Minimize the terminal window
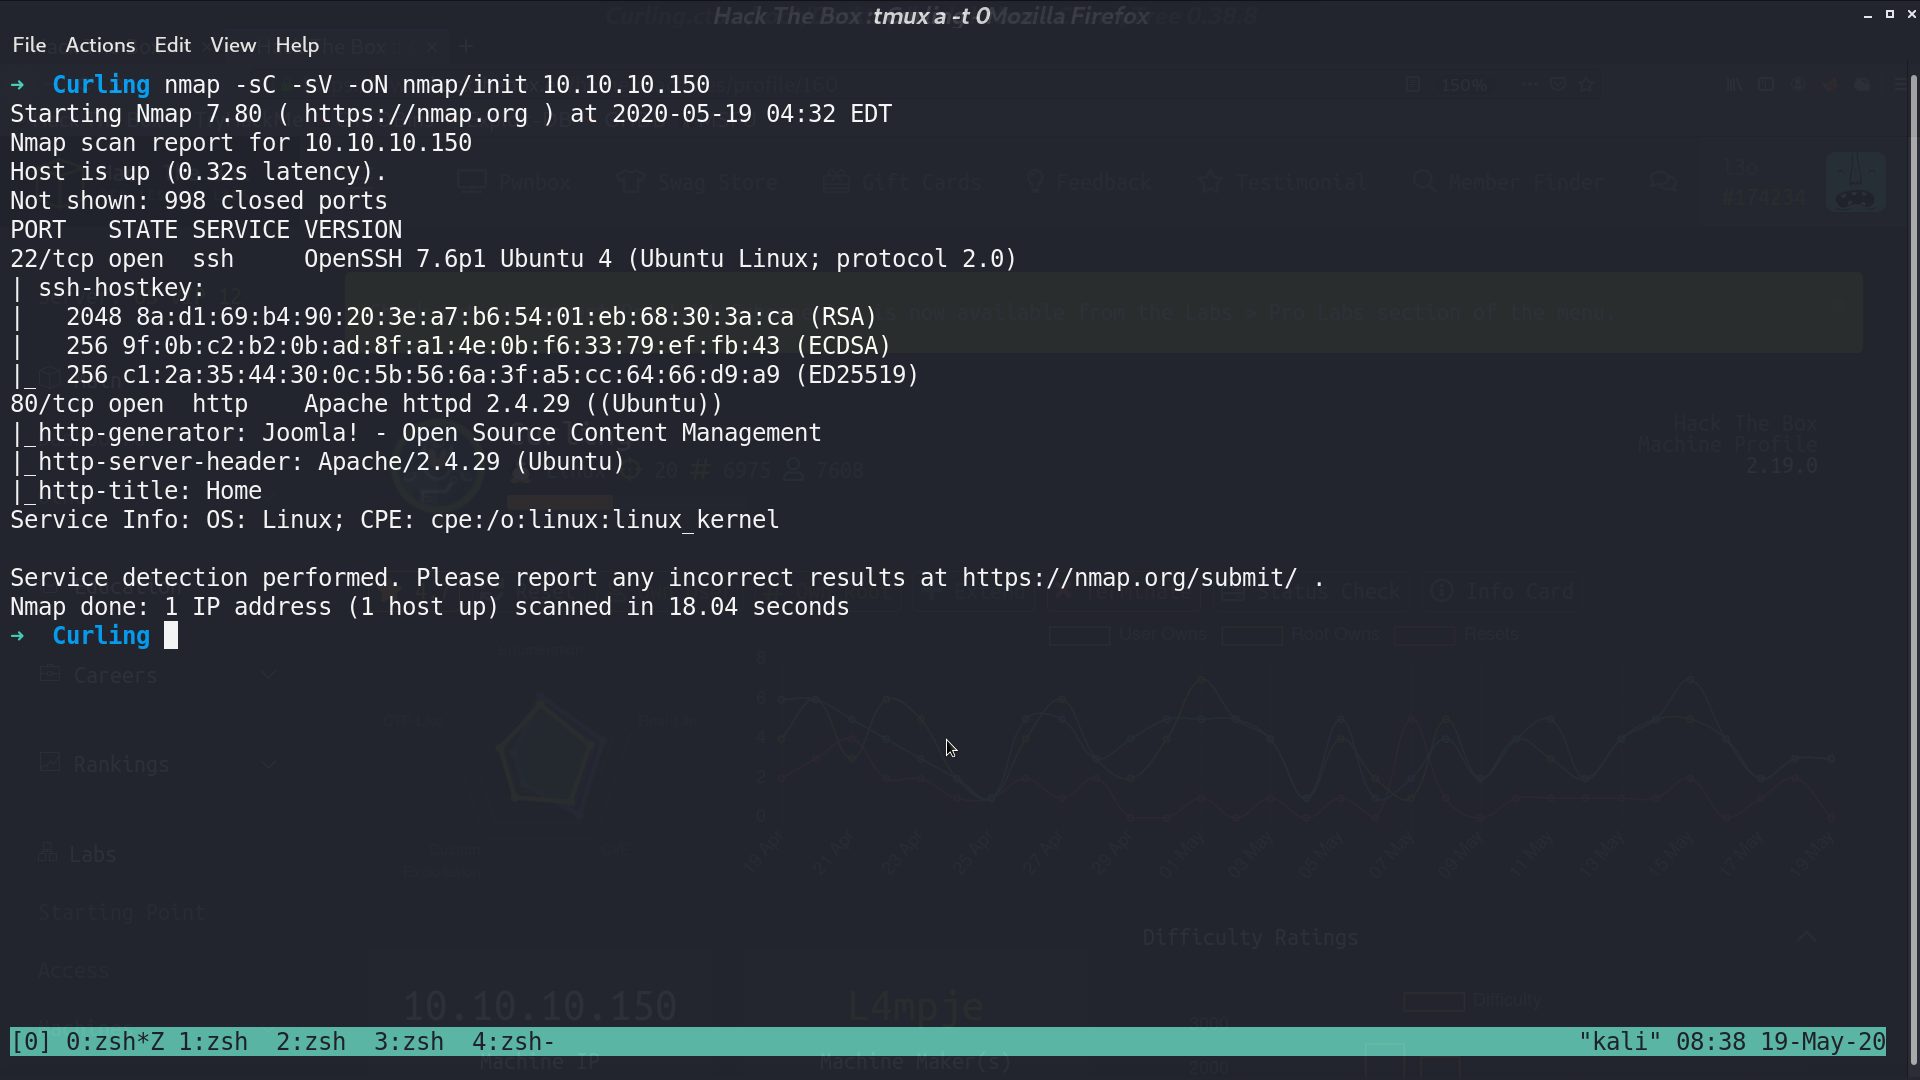Viewport: 1920px width, 1080px height. pos(1868,15)
